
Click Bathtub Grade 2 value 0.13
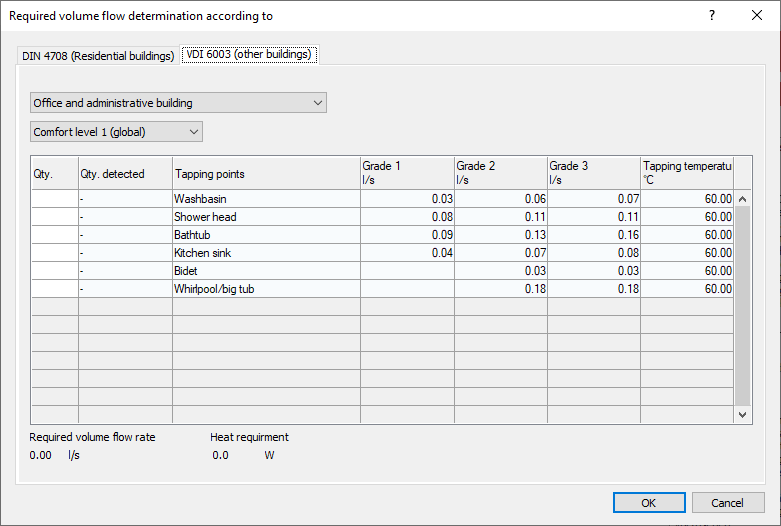coord(501,235)
